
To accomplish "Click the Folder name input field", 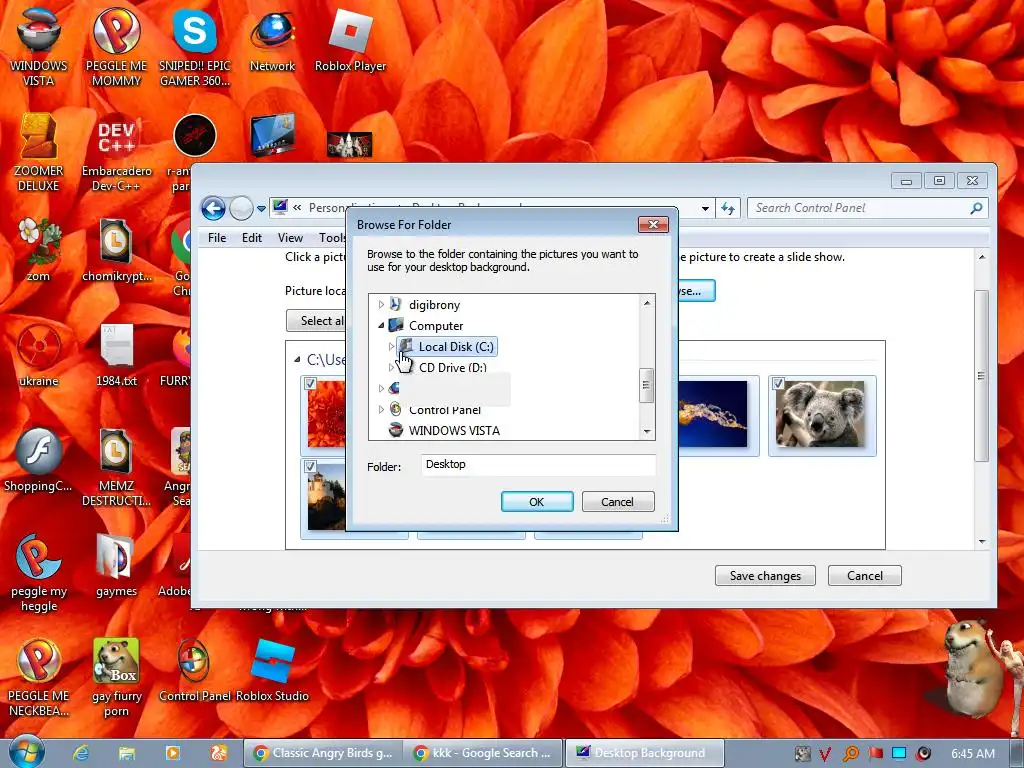I will [x=538, y=464].
